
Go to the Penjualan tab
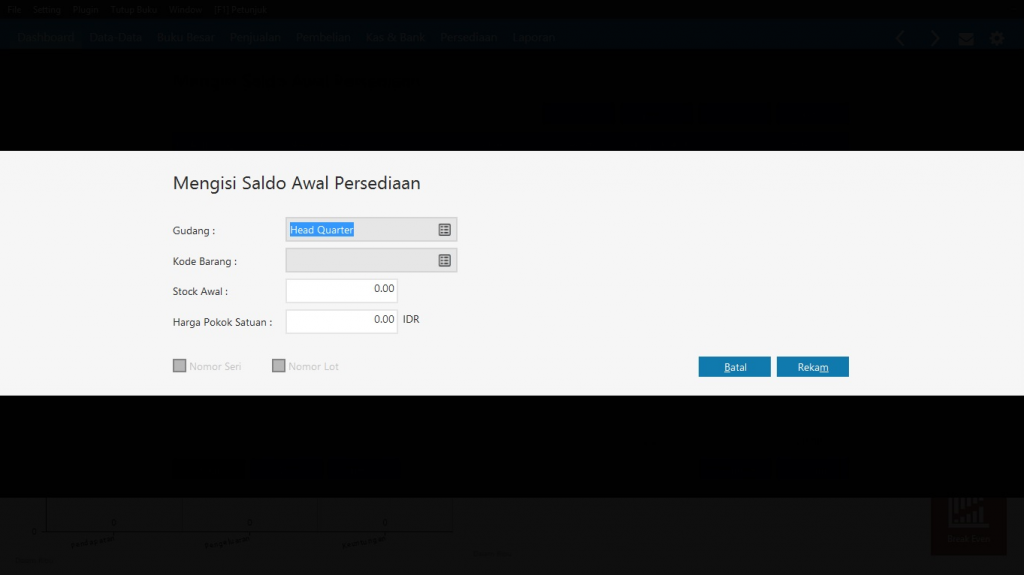[x=256, y=38]
